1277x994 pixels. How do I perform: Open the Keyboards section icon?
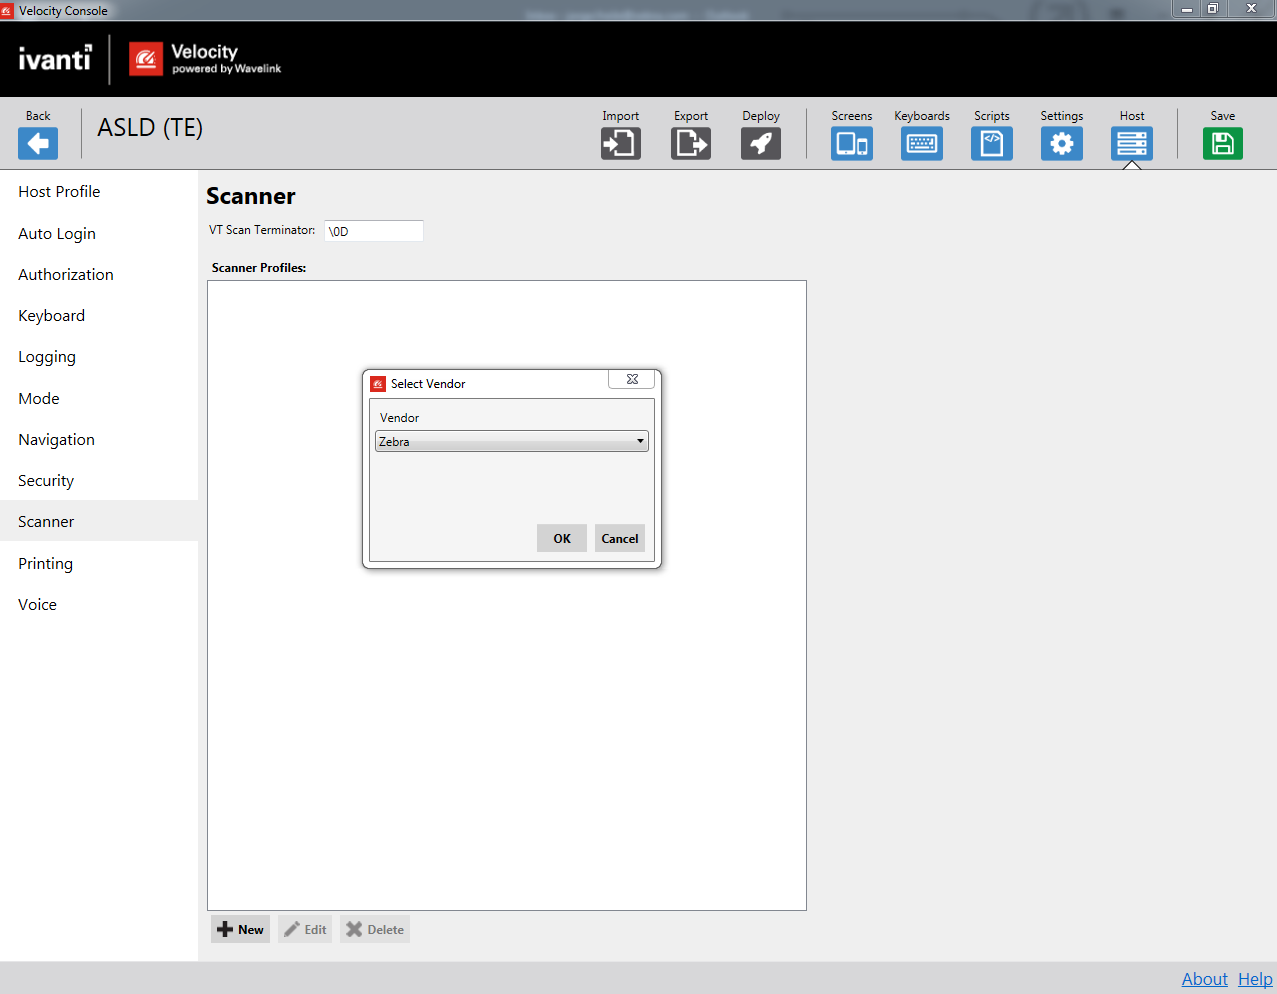pyautogui.click(x=921, y=143)
